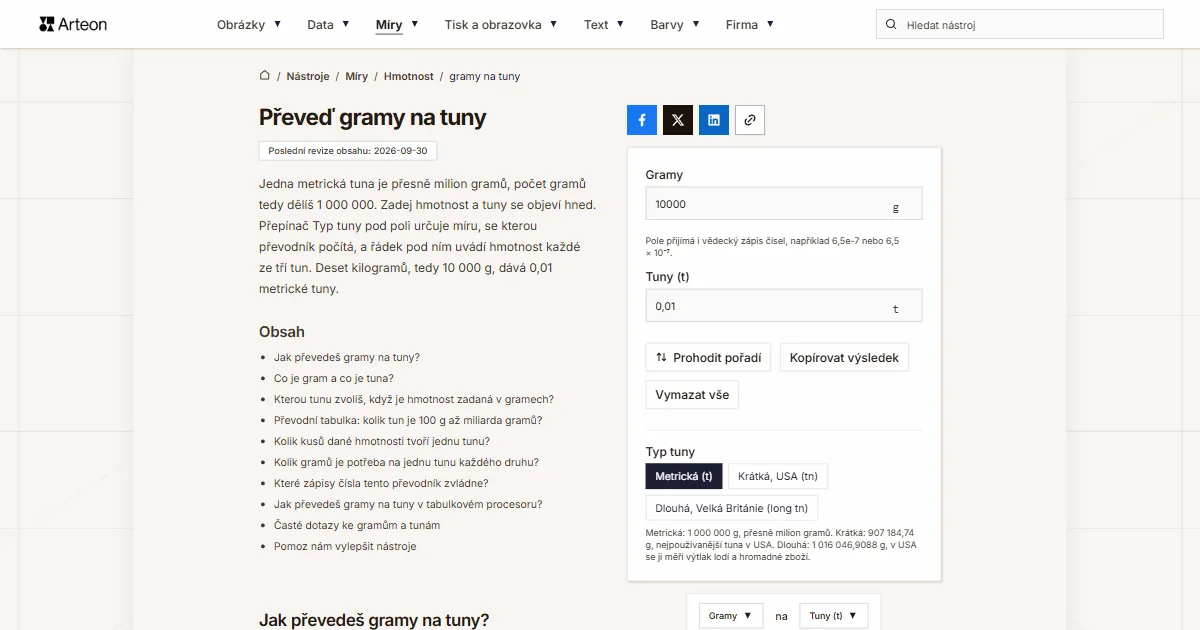This screenshot has width=1200, height=630.
Task: Click Kopírovat výsledek button
Action: [844, 357]
